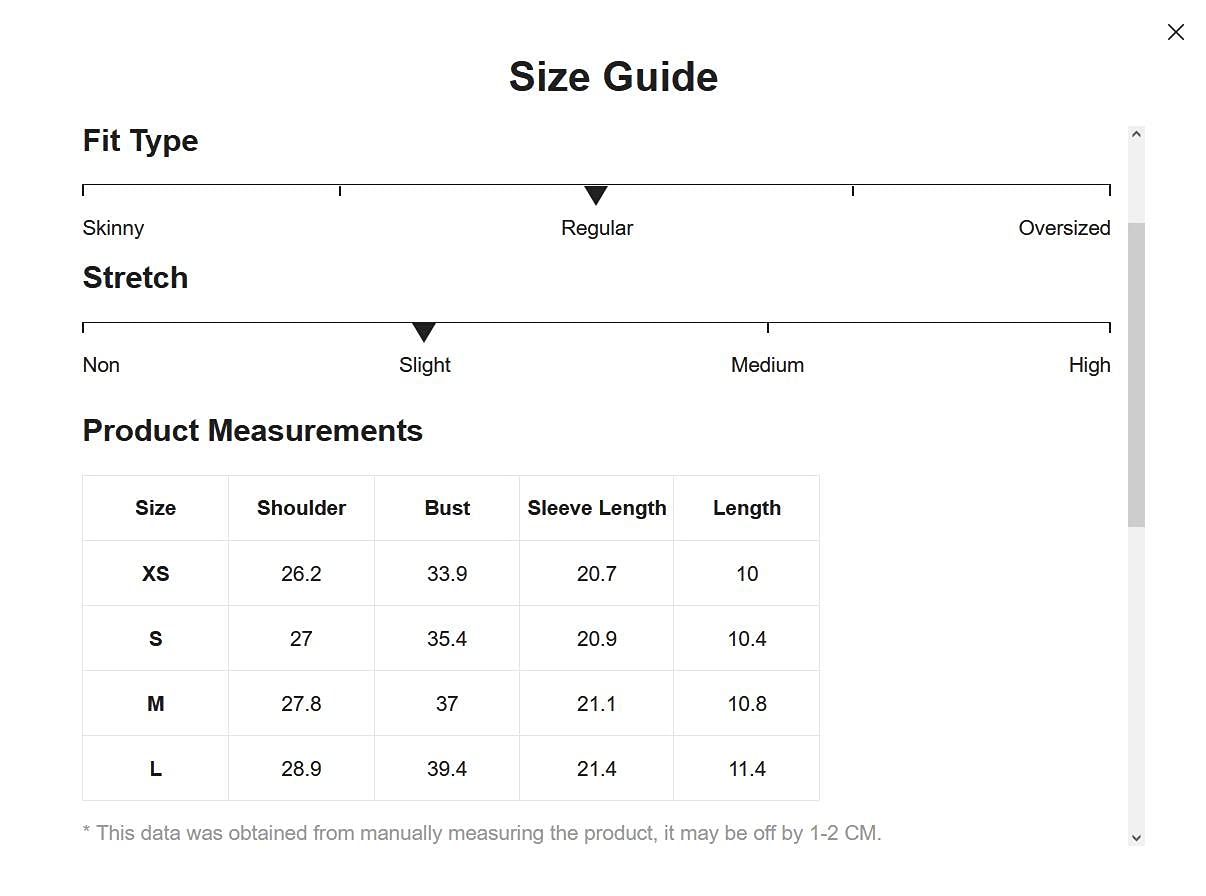Click the M row bust value 37
Viewport: 1206px width, 896px height.
447,704
